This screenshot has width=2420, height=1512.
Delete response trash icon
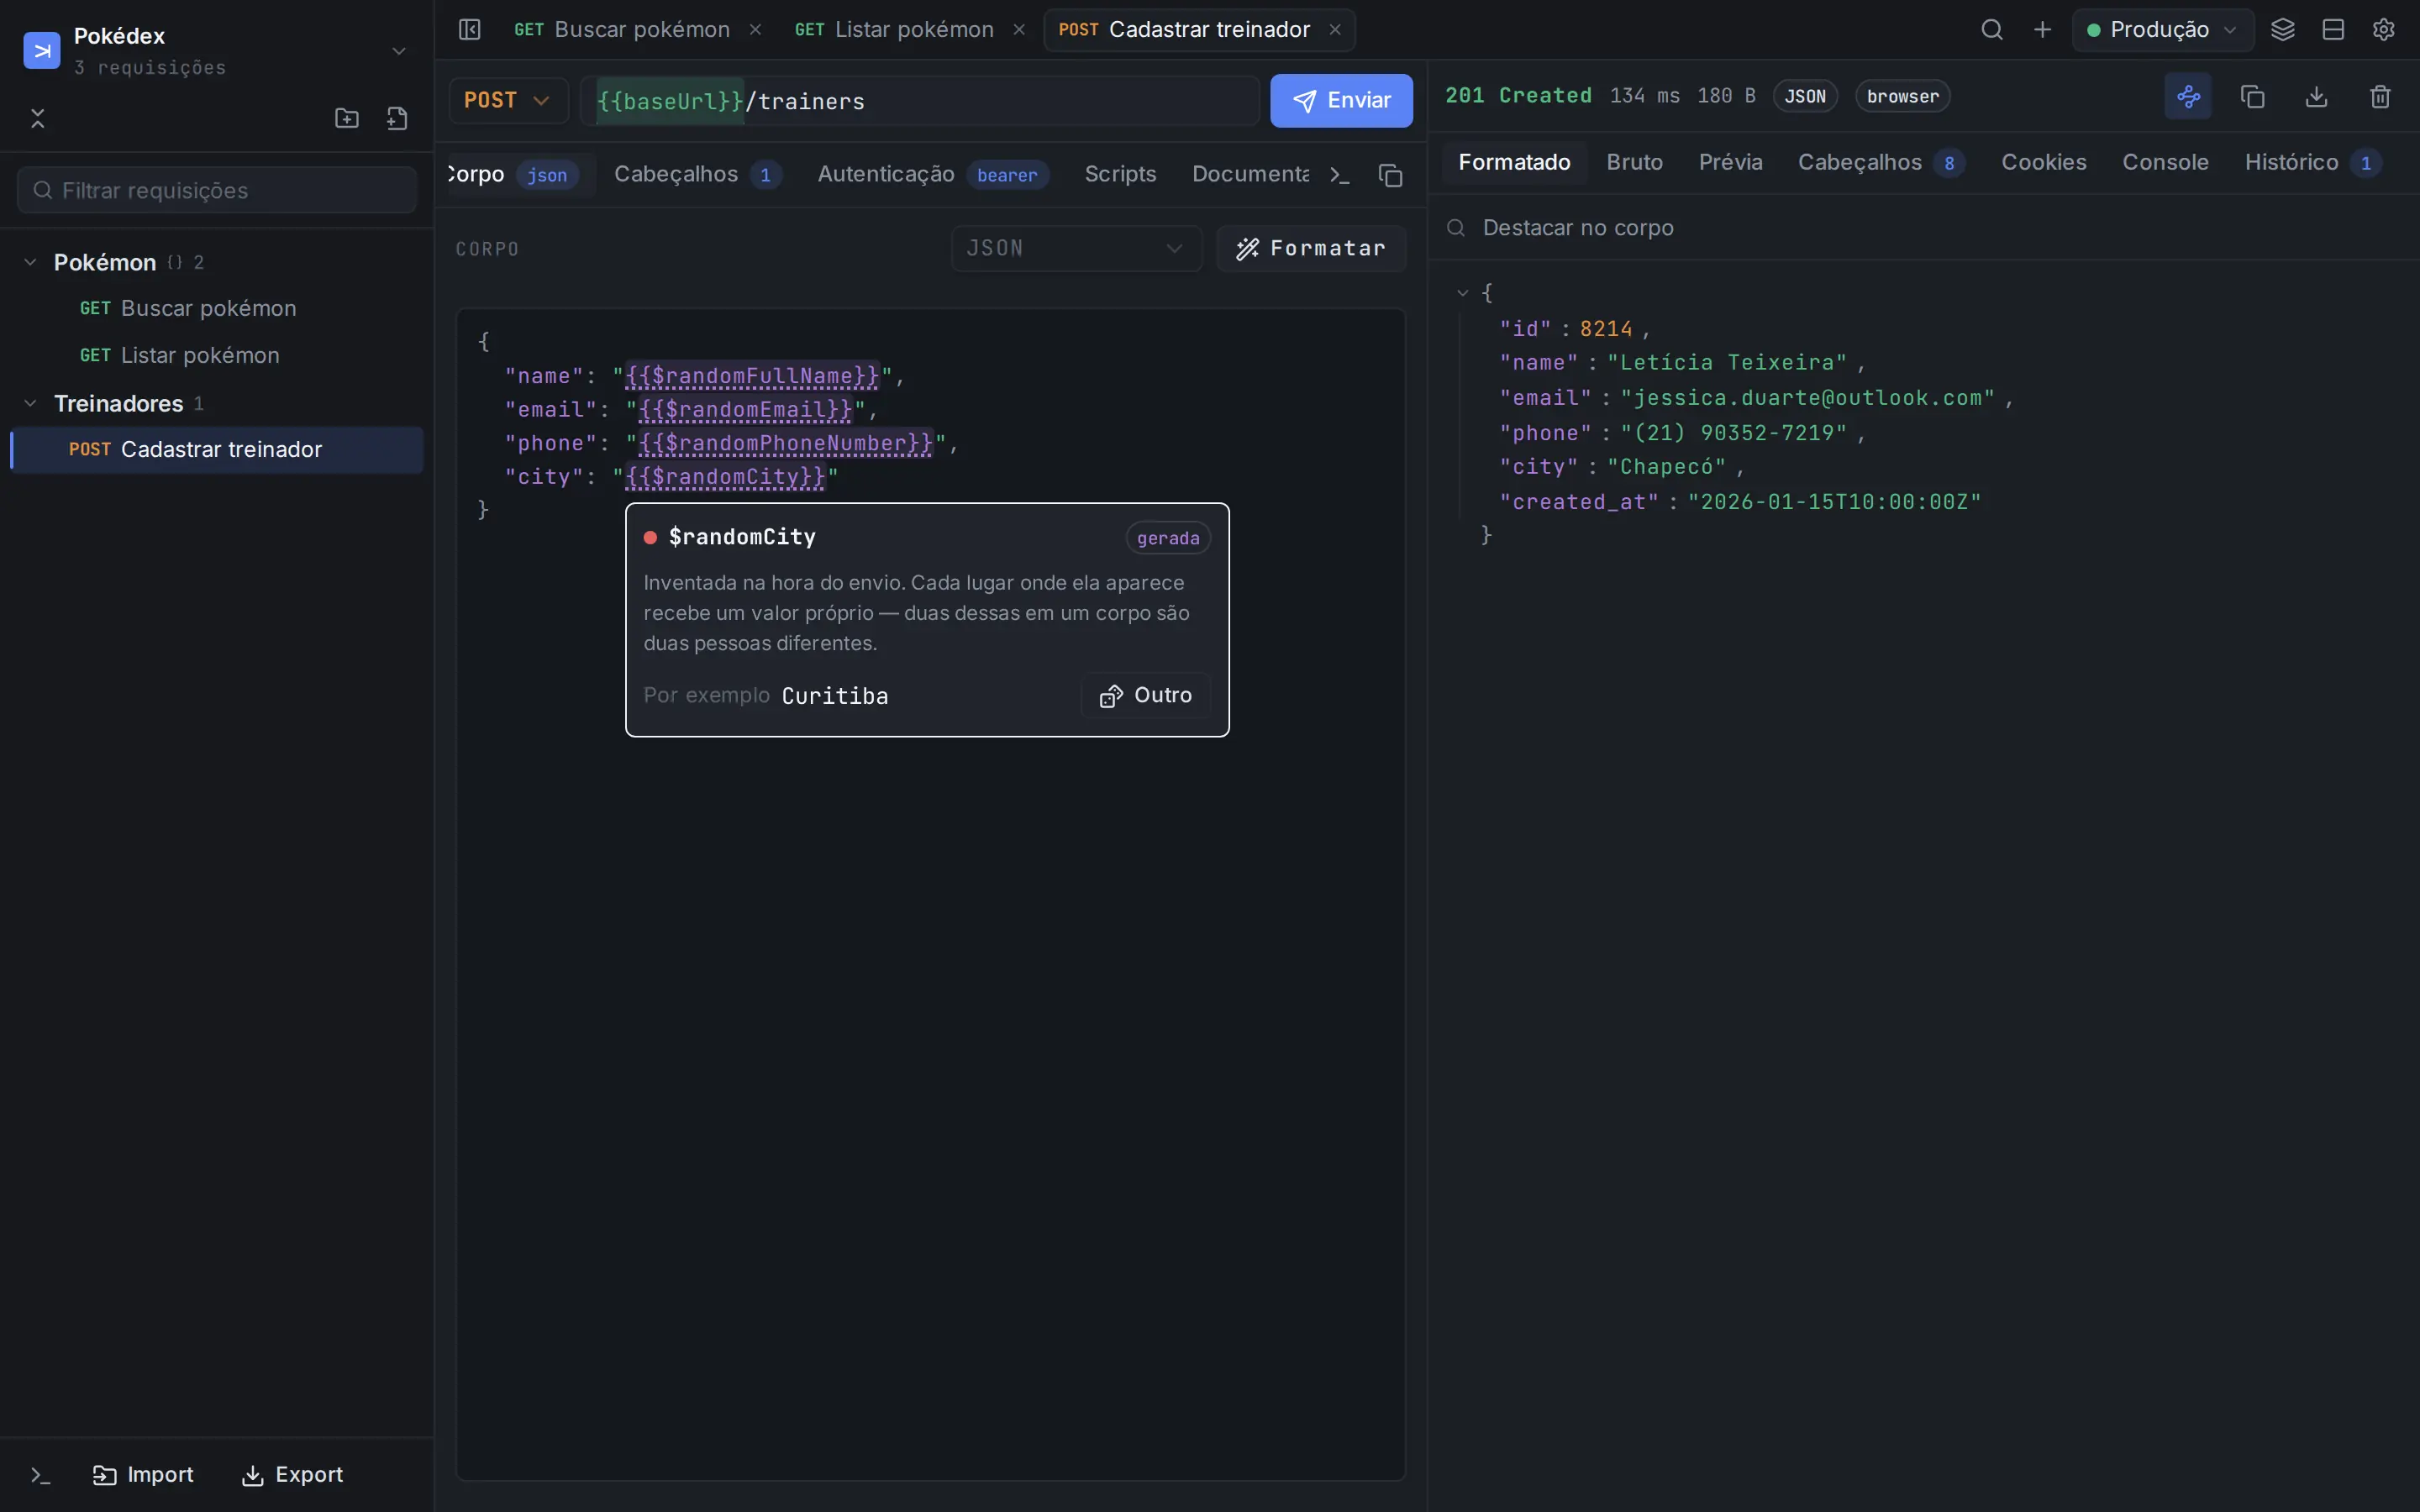pyautogui.click(x=2380, y=96)
